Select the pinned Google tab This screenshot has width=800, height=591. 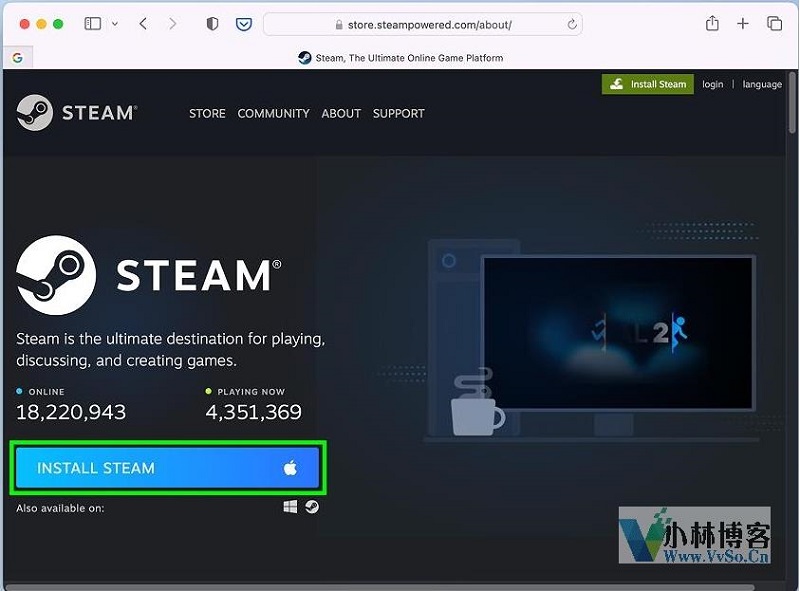[x=18, y=58]
